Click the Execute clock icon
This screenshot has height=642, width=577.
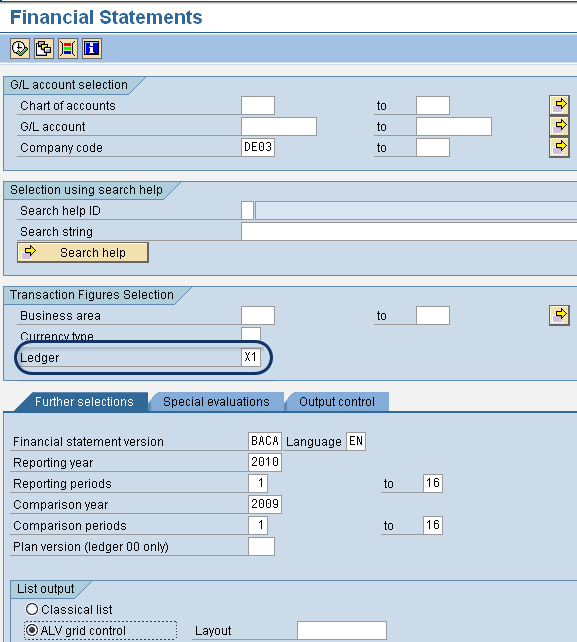[x=20, y=49]
